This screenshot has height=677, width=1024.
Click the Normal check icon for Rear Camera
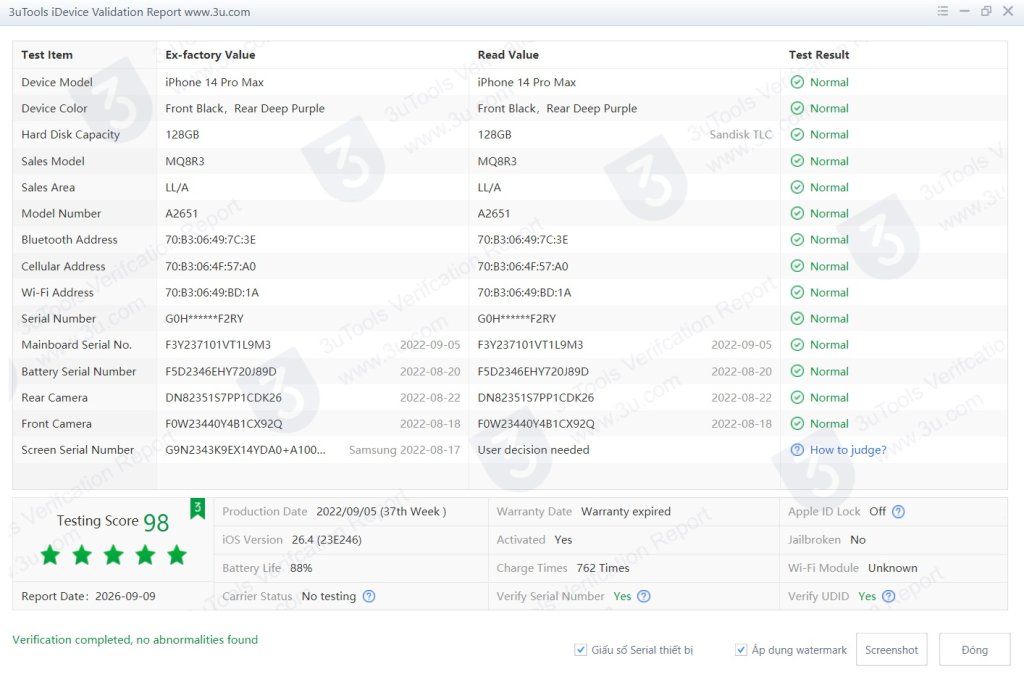tap(797, 398)
